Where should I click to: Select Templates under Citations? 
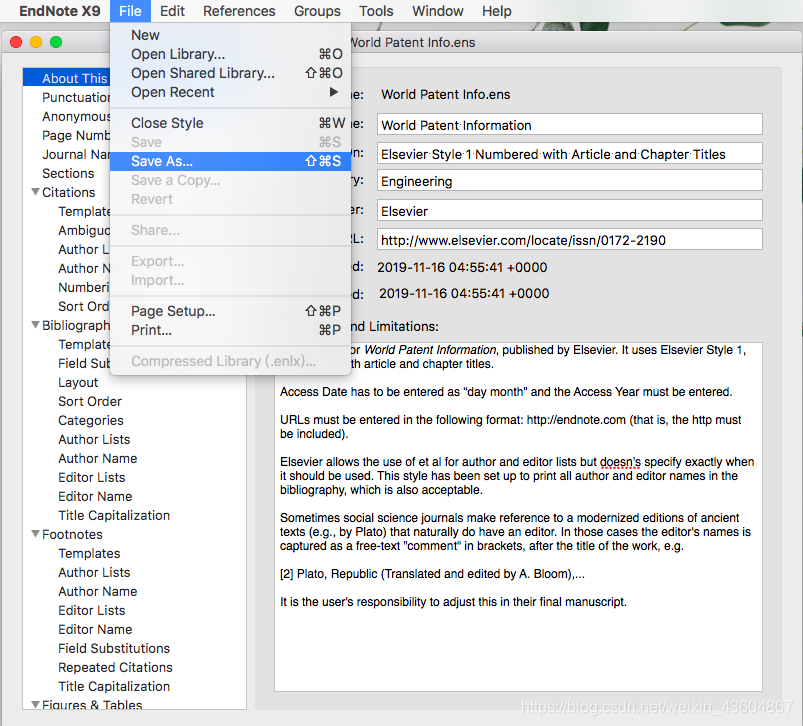pyautogui.click(x=84, y=211)
